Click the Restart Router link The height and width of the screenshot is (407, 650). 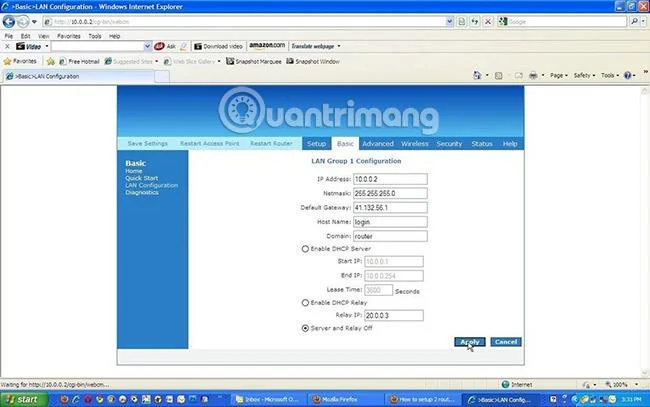pyautogui.click(x=271, y=143)
